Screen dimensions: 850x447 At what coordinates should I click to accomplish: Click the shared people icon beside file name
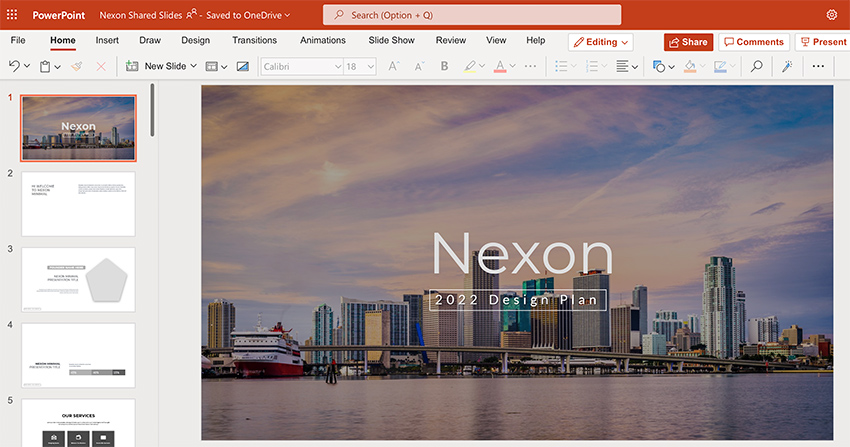(x=191, y=14)
